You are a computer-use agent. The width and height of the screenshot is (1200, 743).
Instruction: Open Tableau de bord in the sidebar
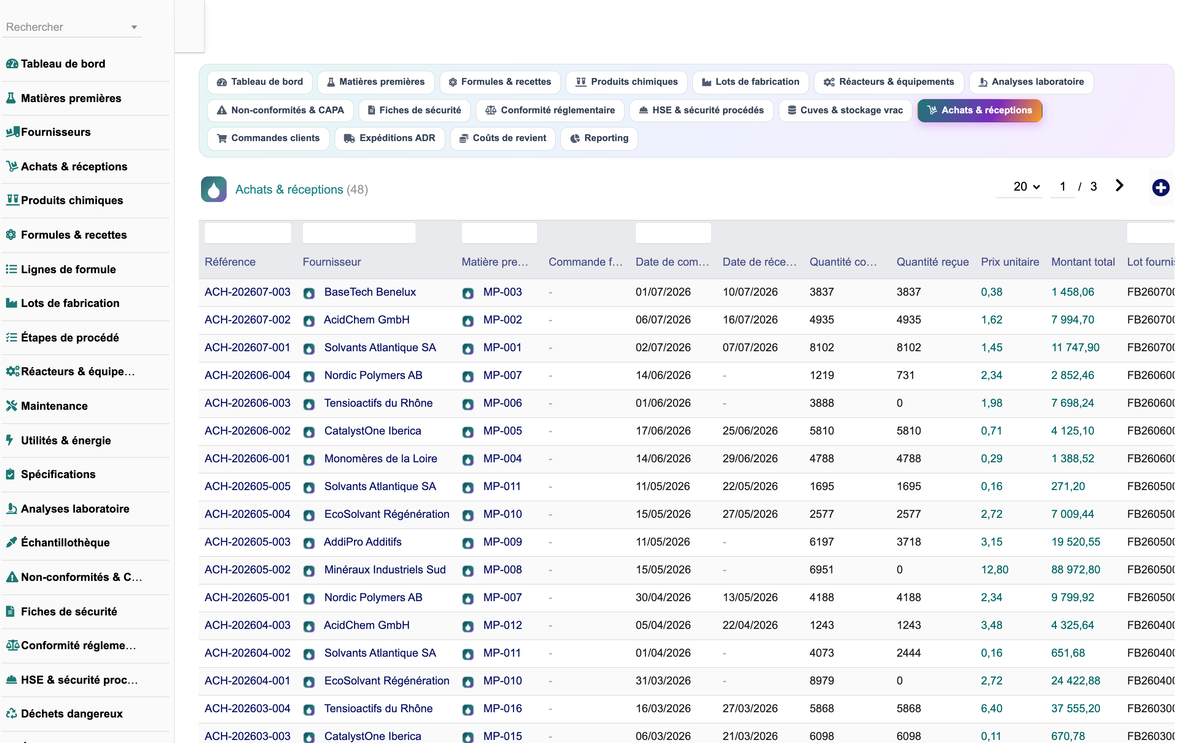(x=63, y=64)
